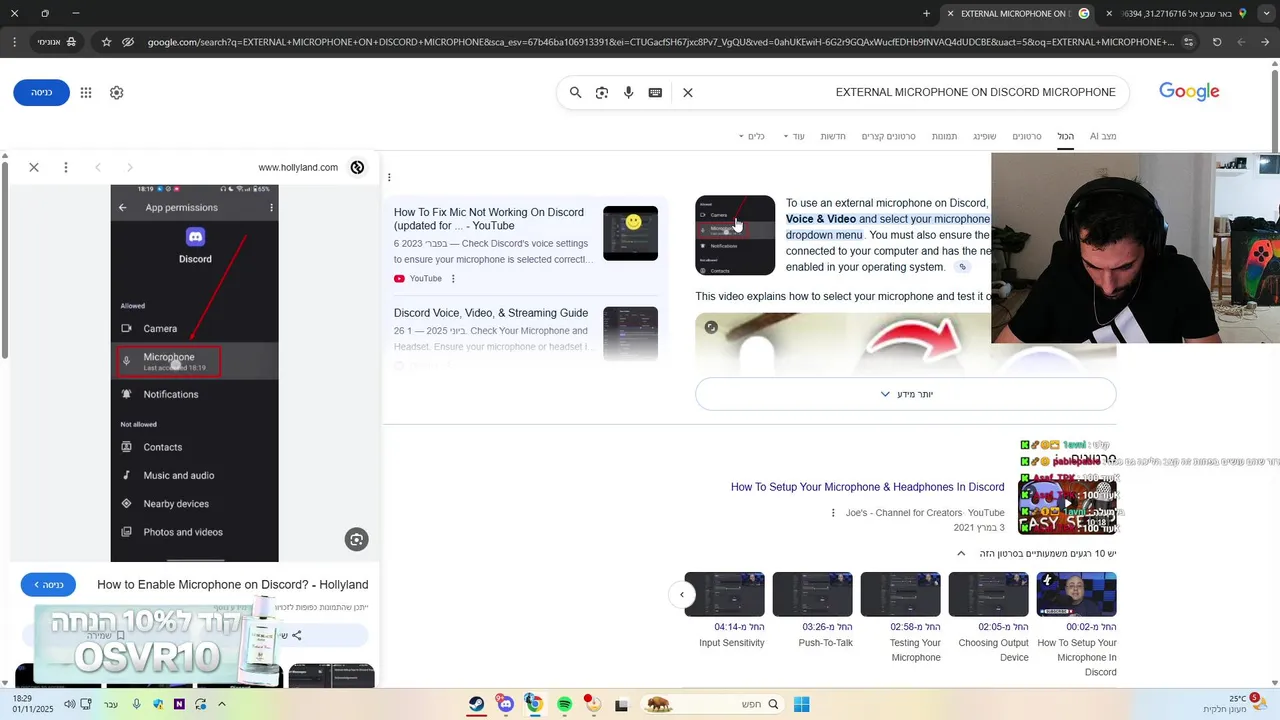The image size is (1280, 720).
Task: Open Steam from the taskbar
Action: pyautogui.click(x=477, y=704)
